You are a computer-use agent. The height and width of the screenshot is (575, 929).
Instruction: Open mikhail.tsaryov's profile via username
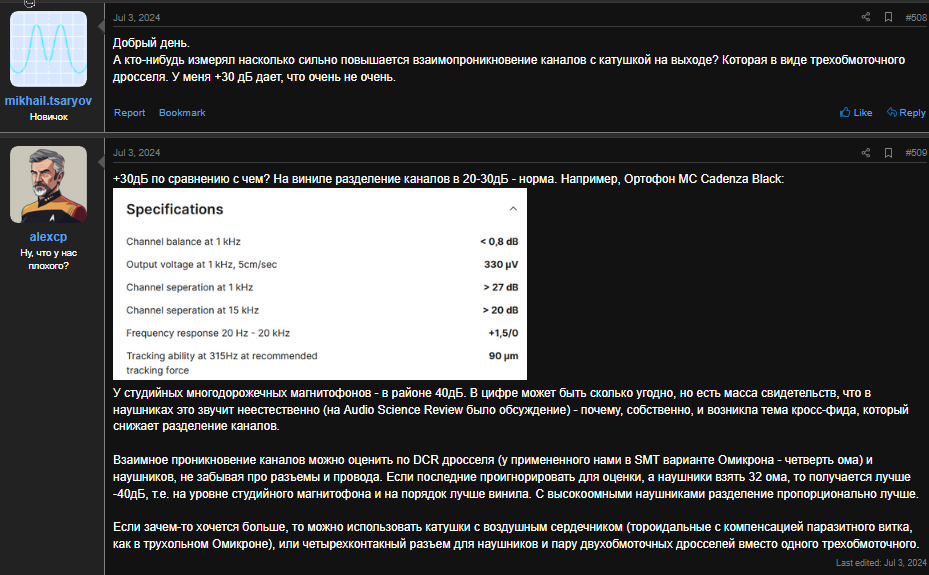(49, 101)
